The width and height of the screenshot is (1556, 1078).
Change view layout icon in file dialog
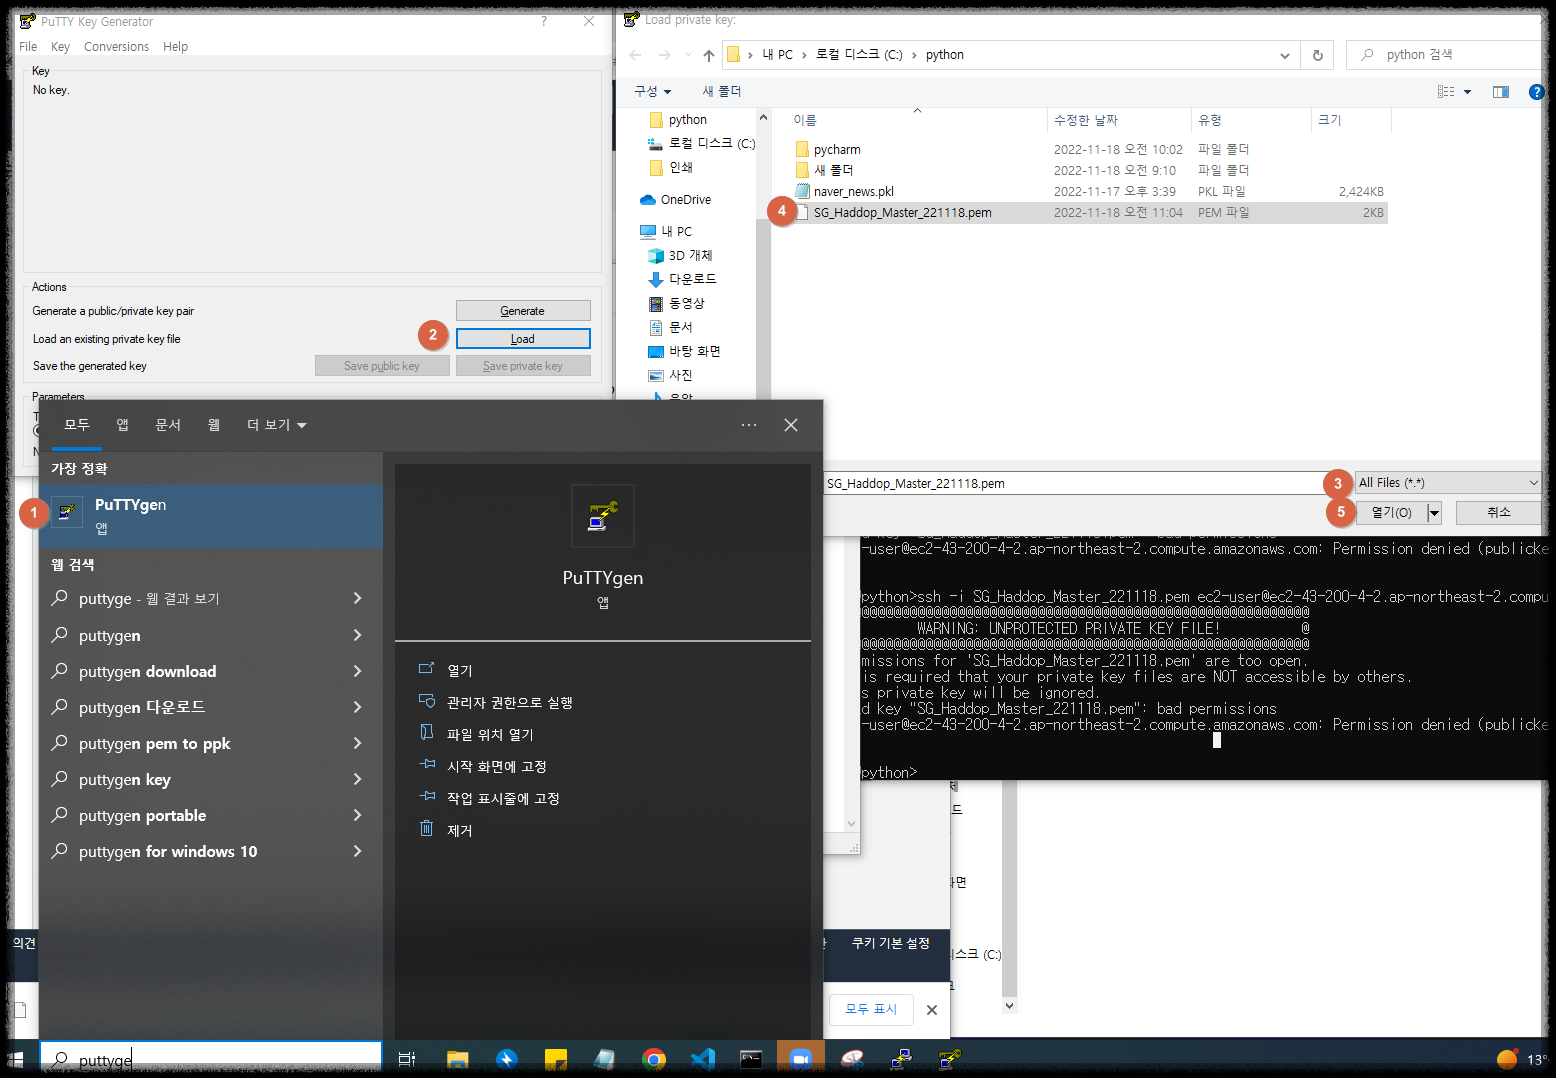click(1445, 92)
